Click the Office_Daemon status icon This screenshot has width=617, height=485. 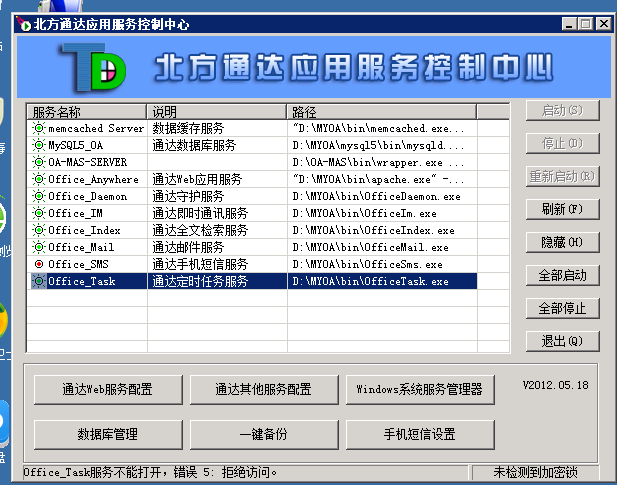pyautogui.click(x=39, y=196)
